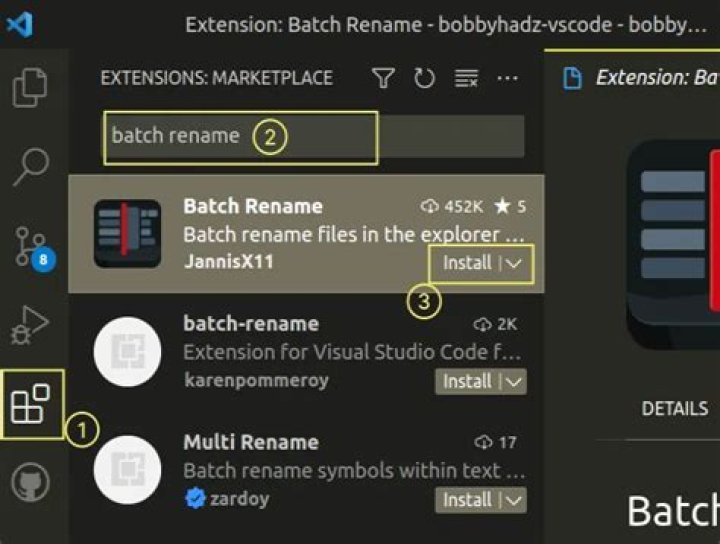Image resolution: width=720 pixels, height=544 pixels.
Task: Install Multi Rename by zardoy
Action: (467, 500)
